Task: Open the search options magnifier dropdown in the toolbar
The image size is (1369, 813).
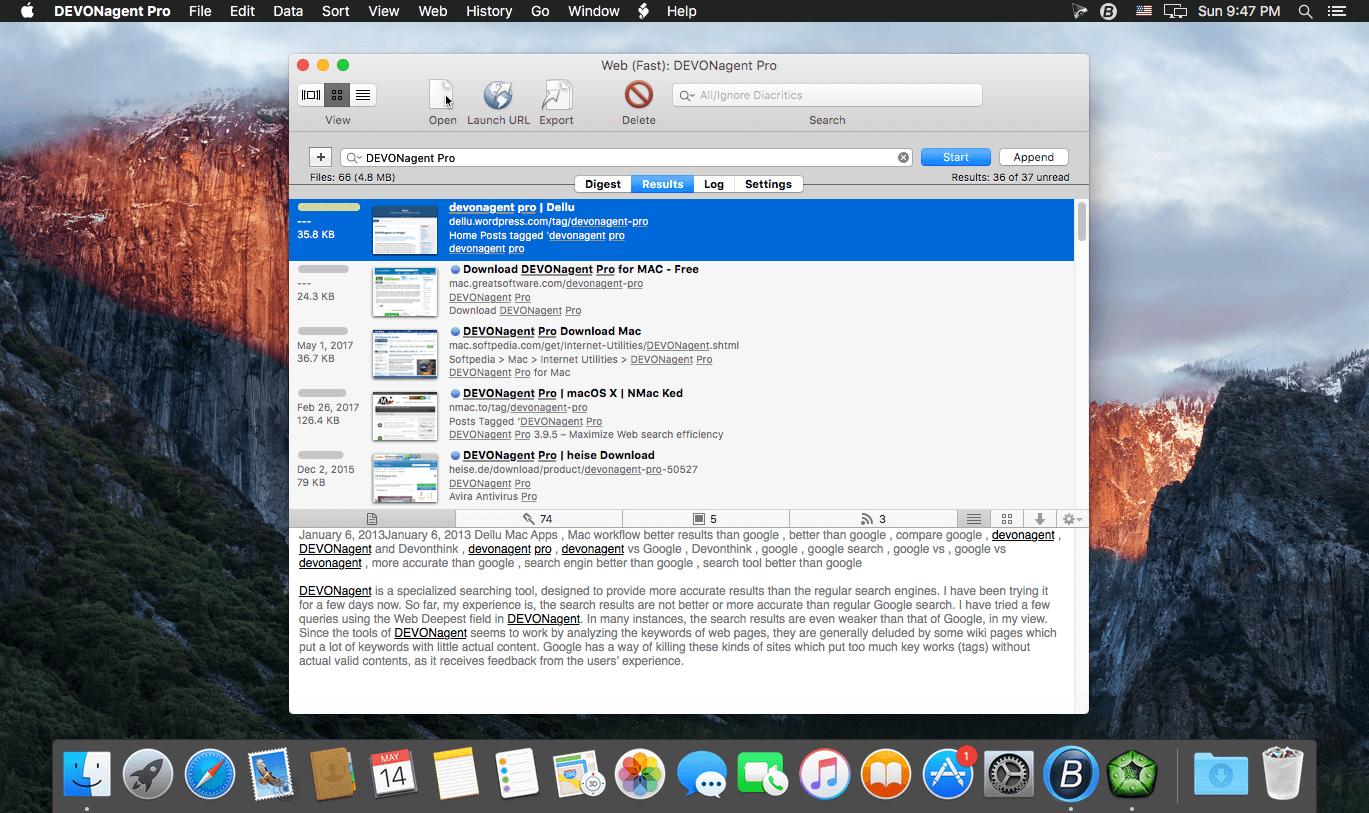Action: point(688,95)
